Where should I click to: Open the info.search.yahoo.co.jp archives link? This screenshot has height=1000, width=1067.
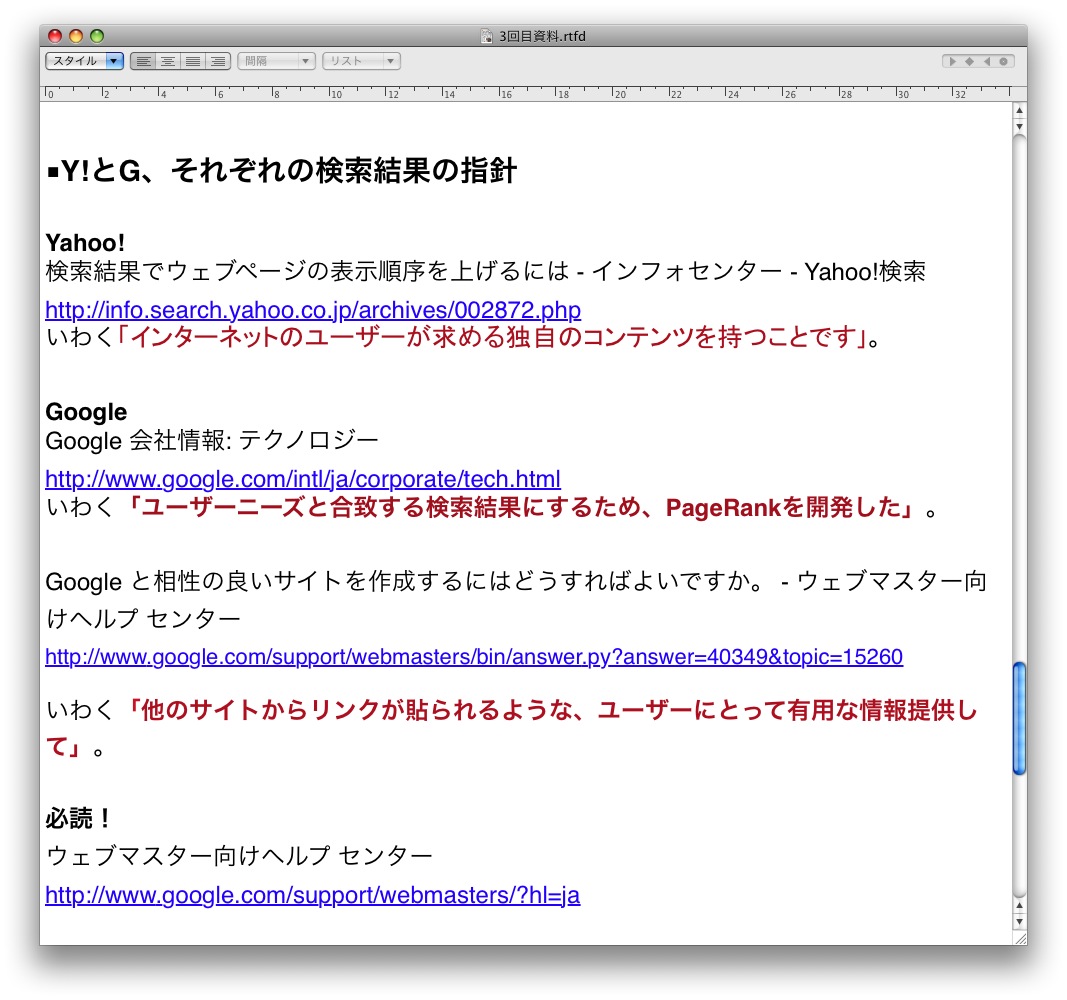tap(313, 310)
